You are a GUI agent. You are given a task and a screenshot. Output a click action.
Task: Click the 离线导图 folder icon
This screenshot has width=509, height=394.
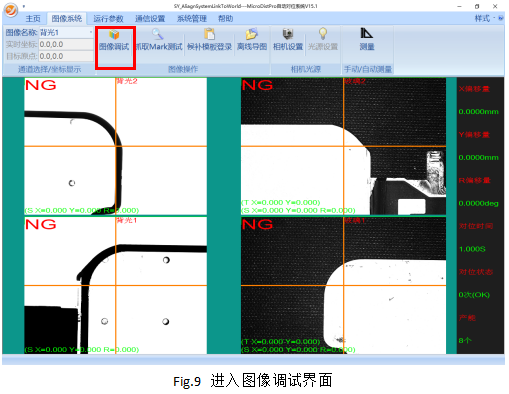tap(251, 34)
